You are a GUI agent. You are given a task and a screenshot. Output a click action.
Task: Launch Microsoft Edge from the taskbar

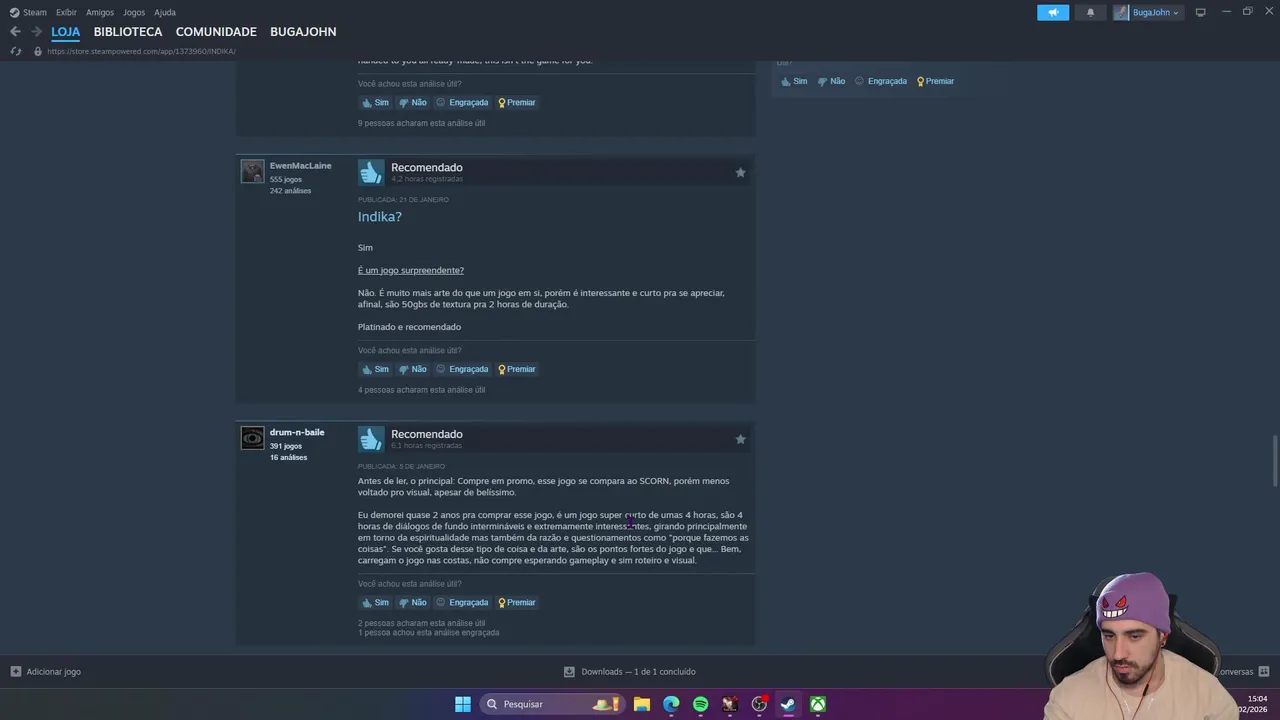click(x=671, y=704)
